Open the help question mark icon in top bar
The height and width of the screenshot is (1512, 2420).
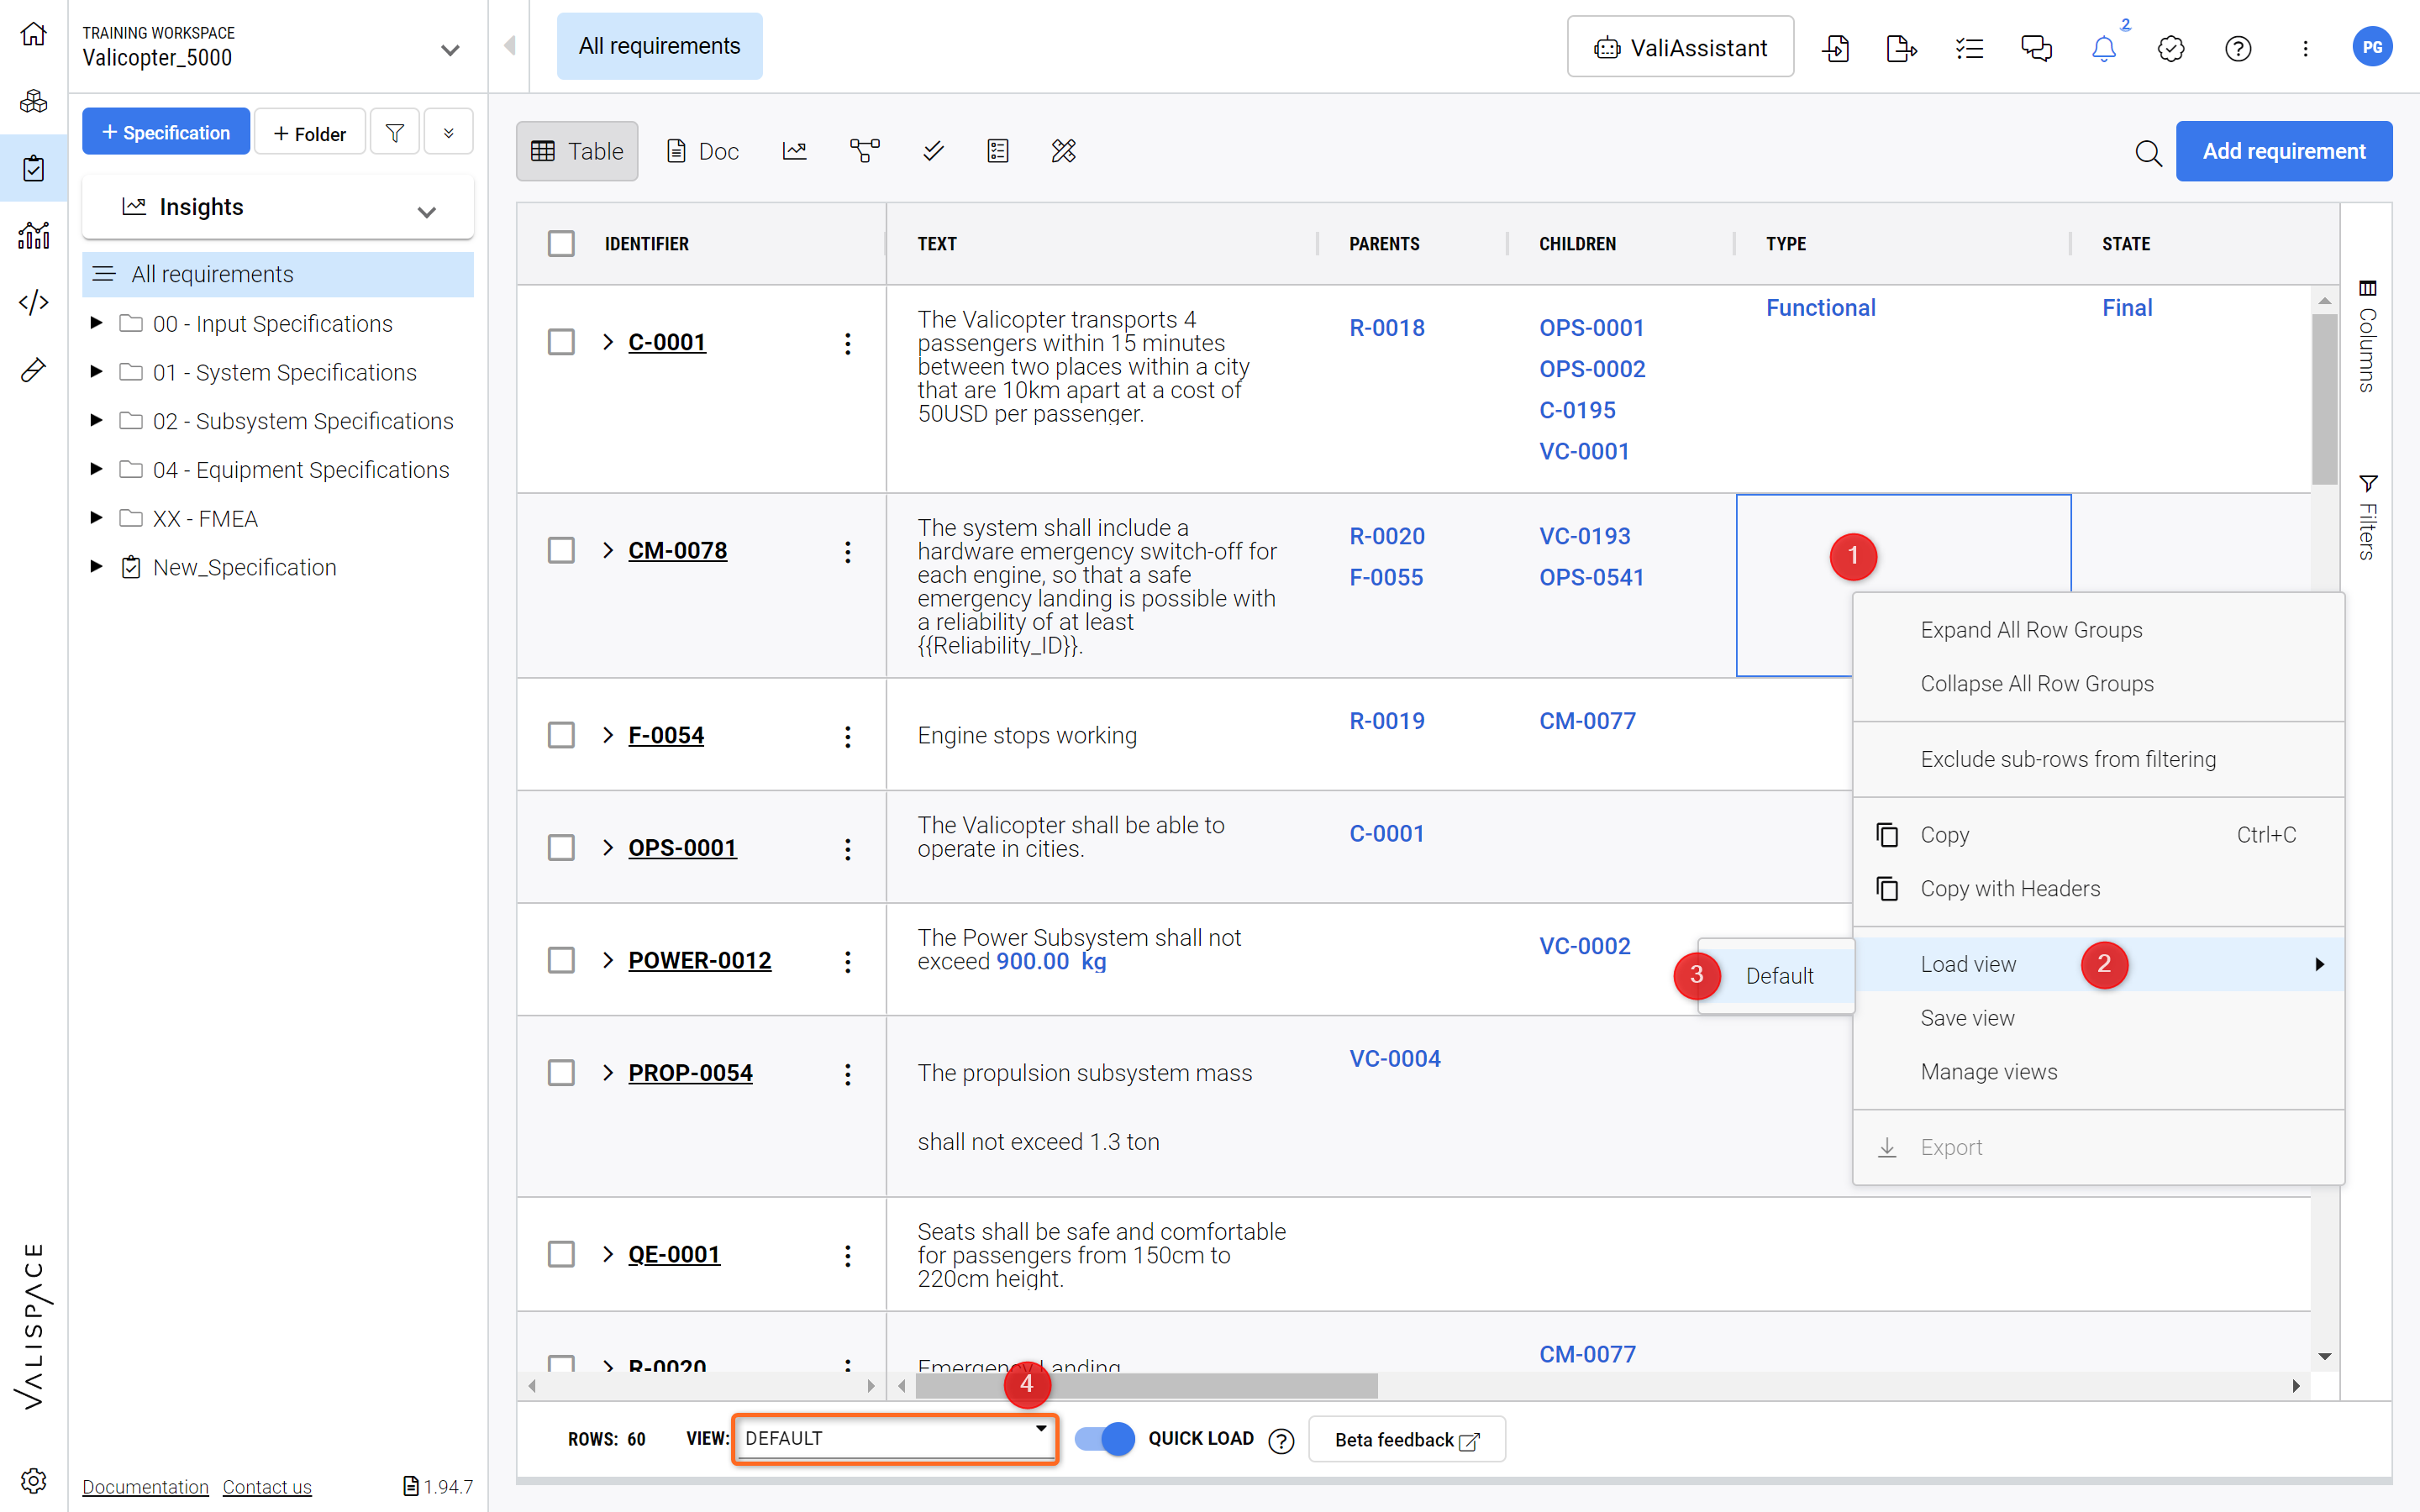2238,48
